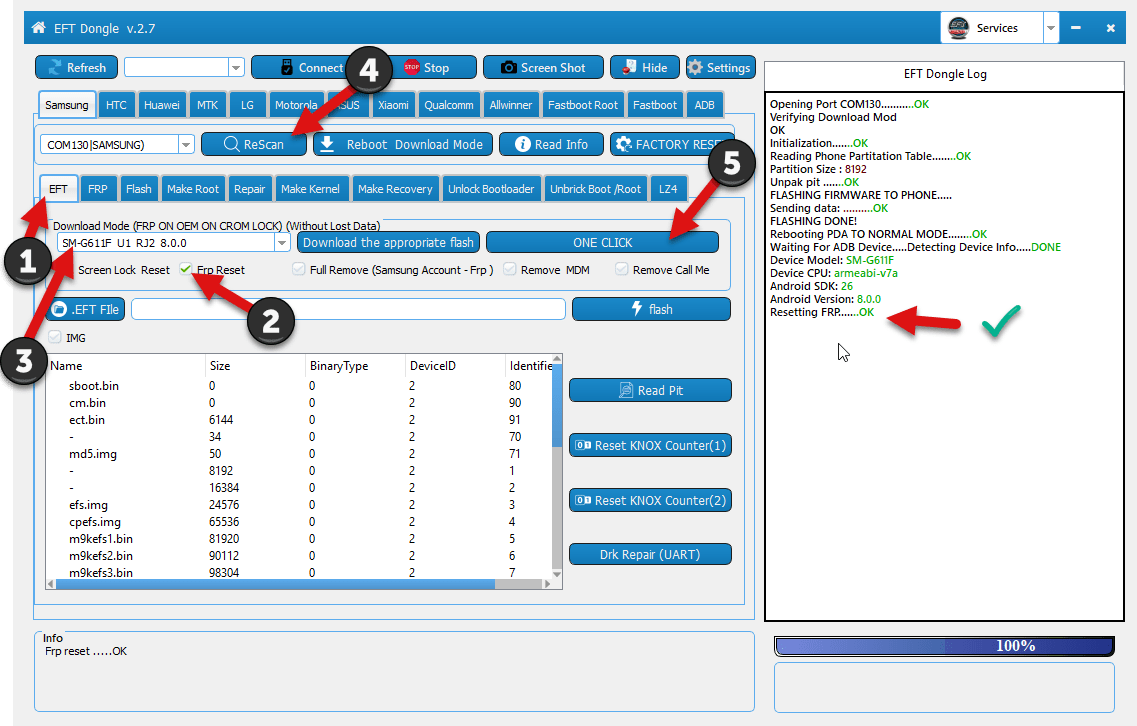
Task: Click the Connect button
Action: pyautogui.click(x=312, y=67)
